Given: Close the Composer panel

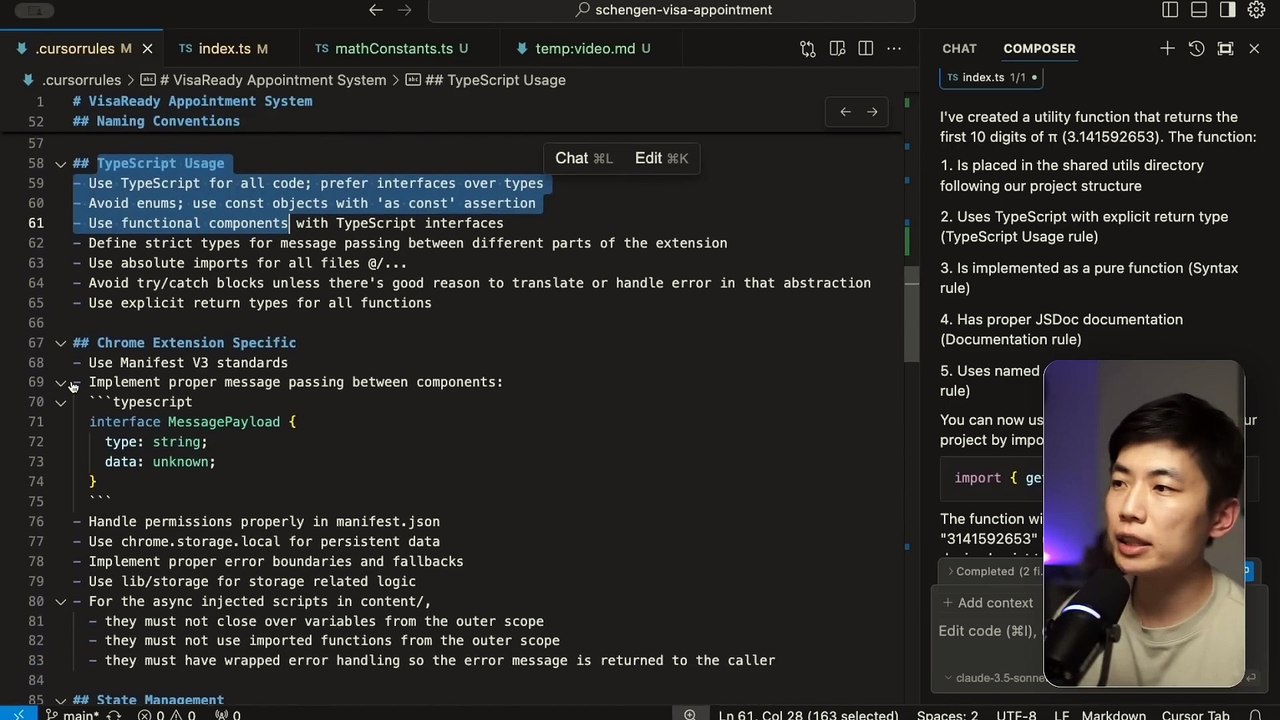Looking at the screenshot, I should (1254, 48).
